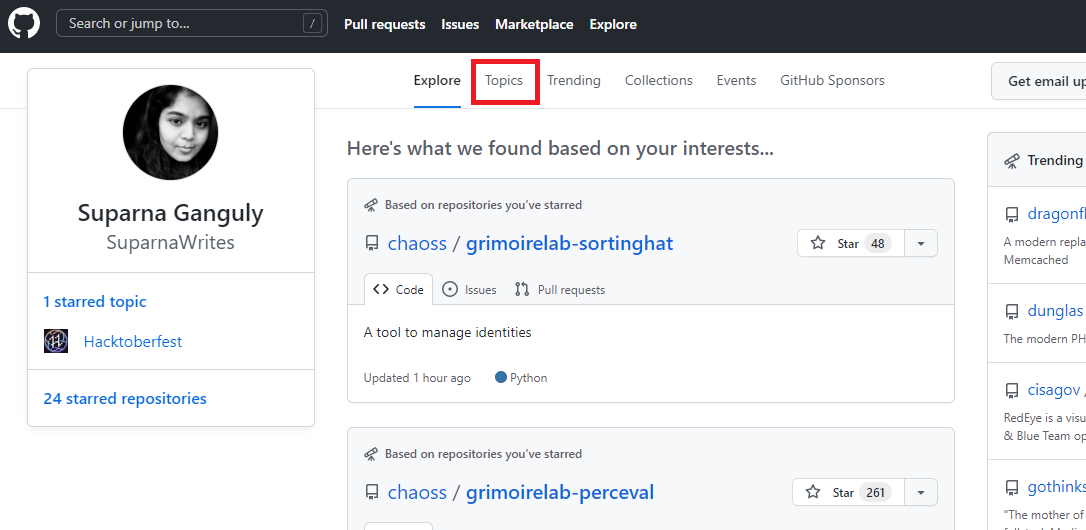Click the Pull requests branch icon
Screen dimensions: 1086x530
coord(522,290)
